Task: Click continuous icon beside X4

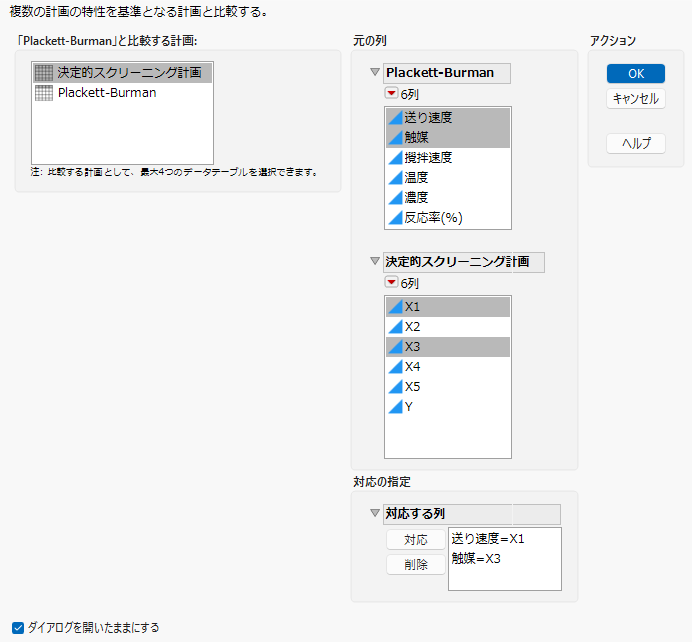Action: click(x=395, y=367)
